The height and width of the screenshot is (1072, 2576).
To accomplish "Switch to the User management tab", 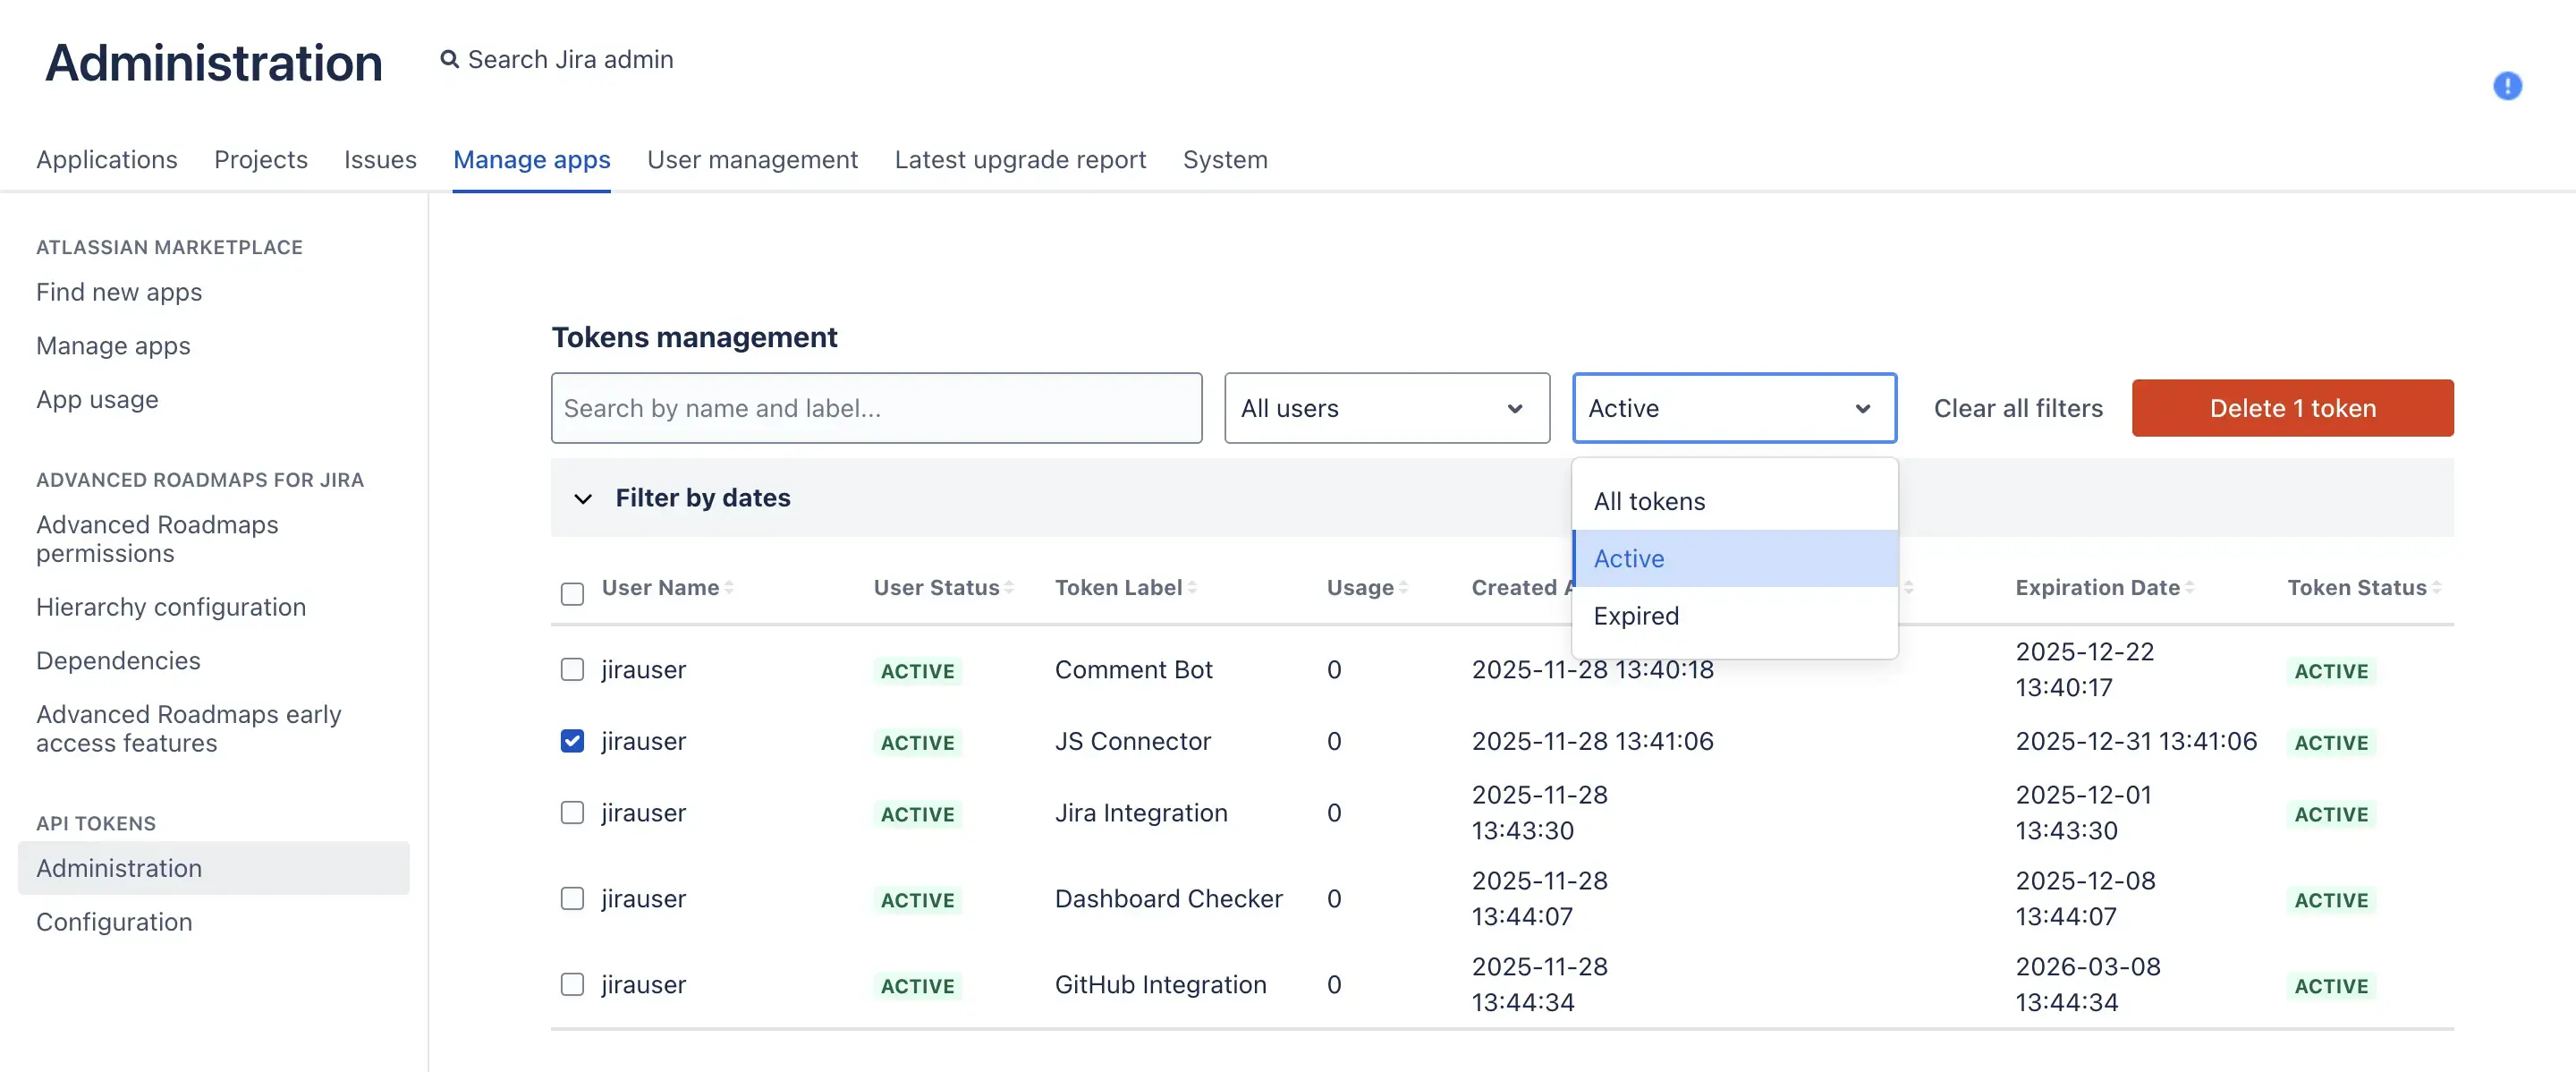I will (752, 160).
